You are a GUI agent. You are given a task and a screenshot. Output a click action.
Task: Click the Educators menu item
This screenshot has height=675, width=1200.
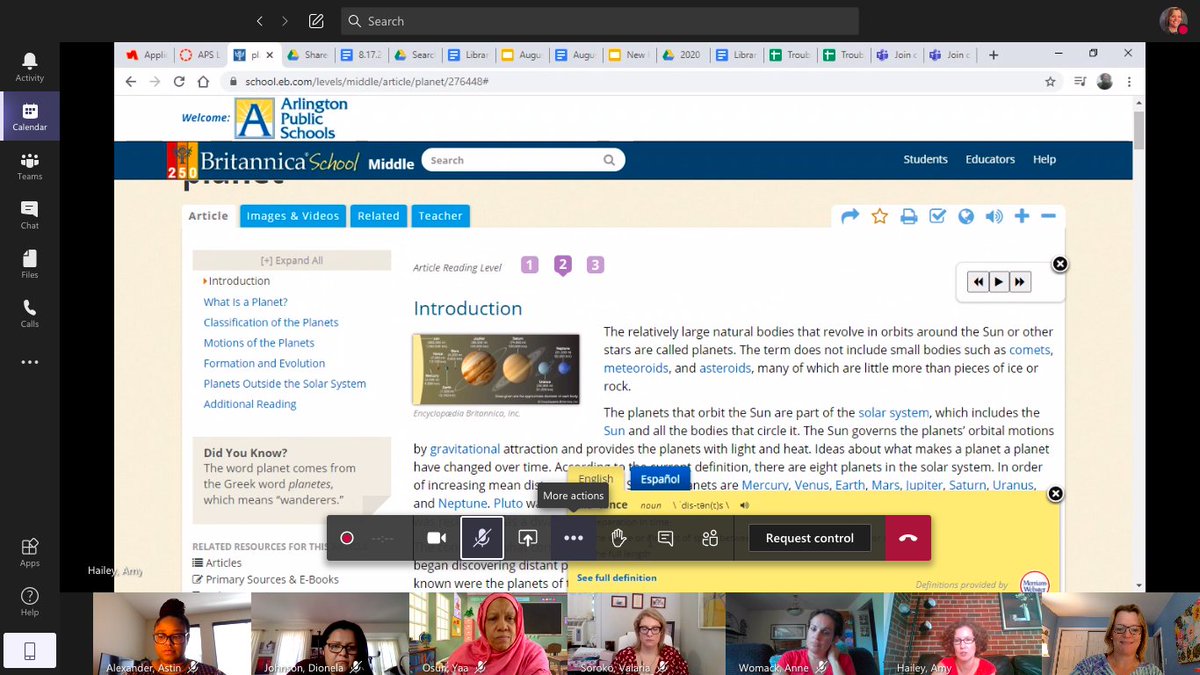click(x=990, y=159)
